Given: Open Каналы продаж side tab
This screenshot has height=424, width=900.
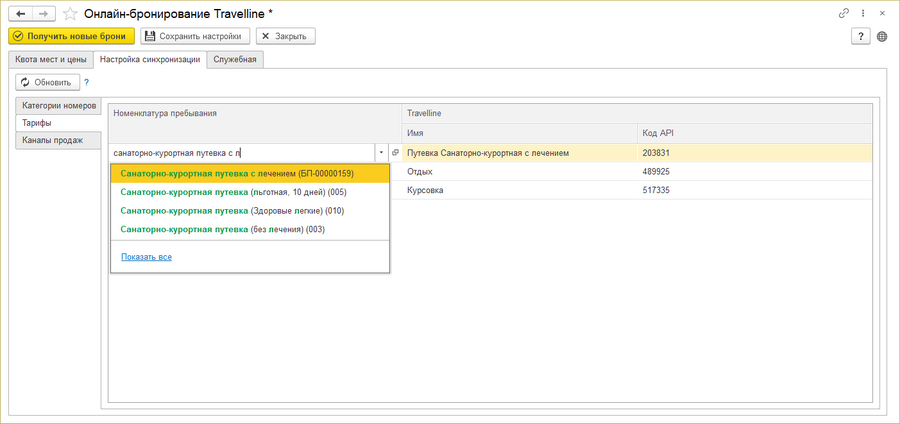Looking at the screenshot, I should [x=58, y=140].
